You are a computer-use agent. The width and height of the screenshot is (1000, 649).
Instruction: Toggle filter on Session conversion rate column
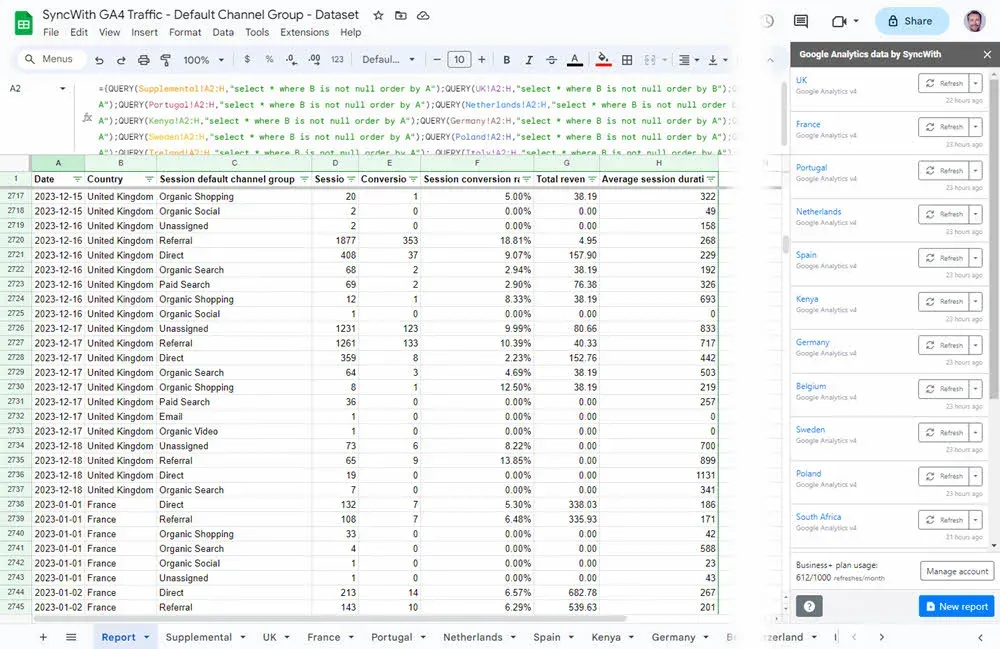click(x=526, y=179)
